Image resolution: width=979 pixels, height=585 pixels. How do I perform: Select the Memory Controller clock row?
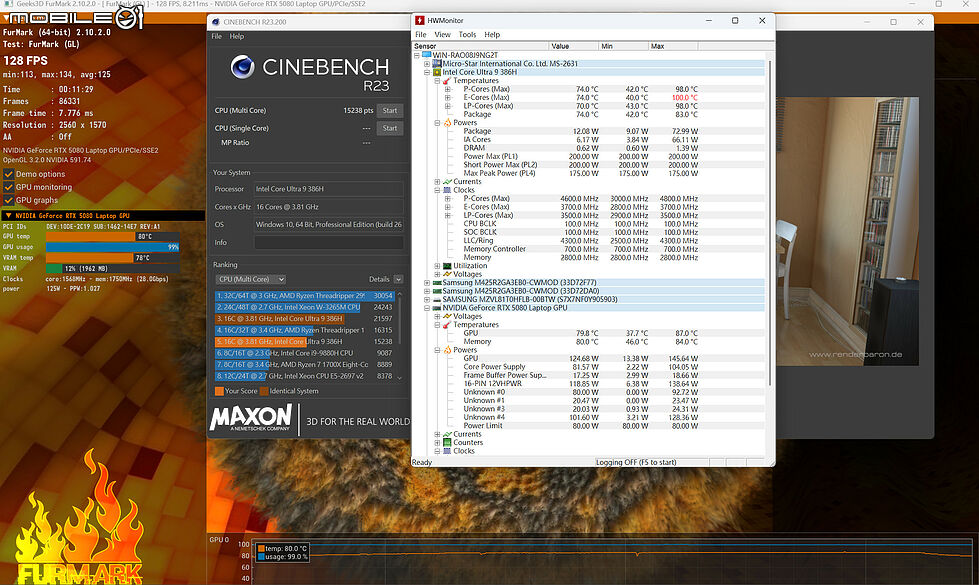coord(589,249)
